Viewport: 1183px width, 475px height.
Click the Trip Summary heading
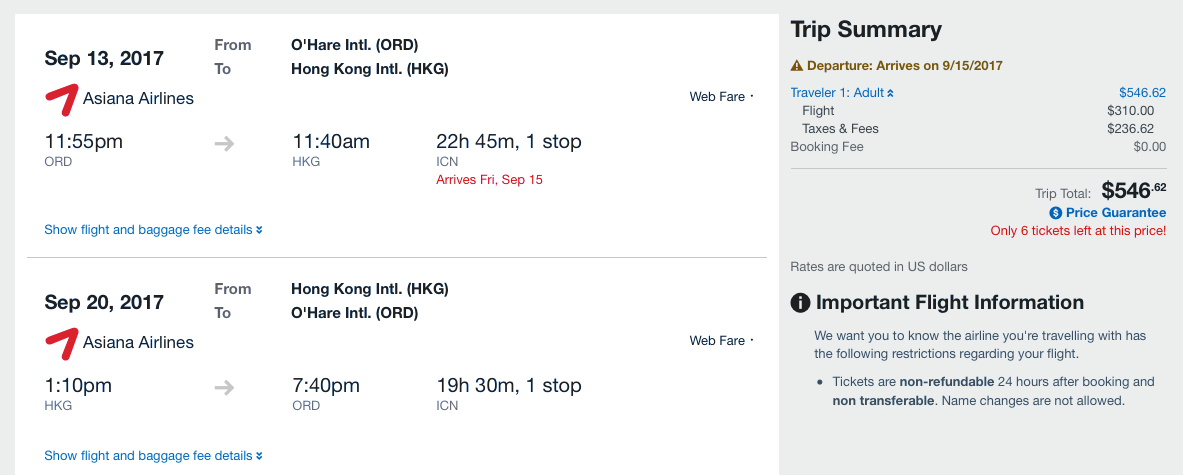866,30
